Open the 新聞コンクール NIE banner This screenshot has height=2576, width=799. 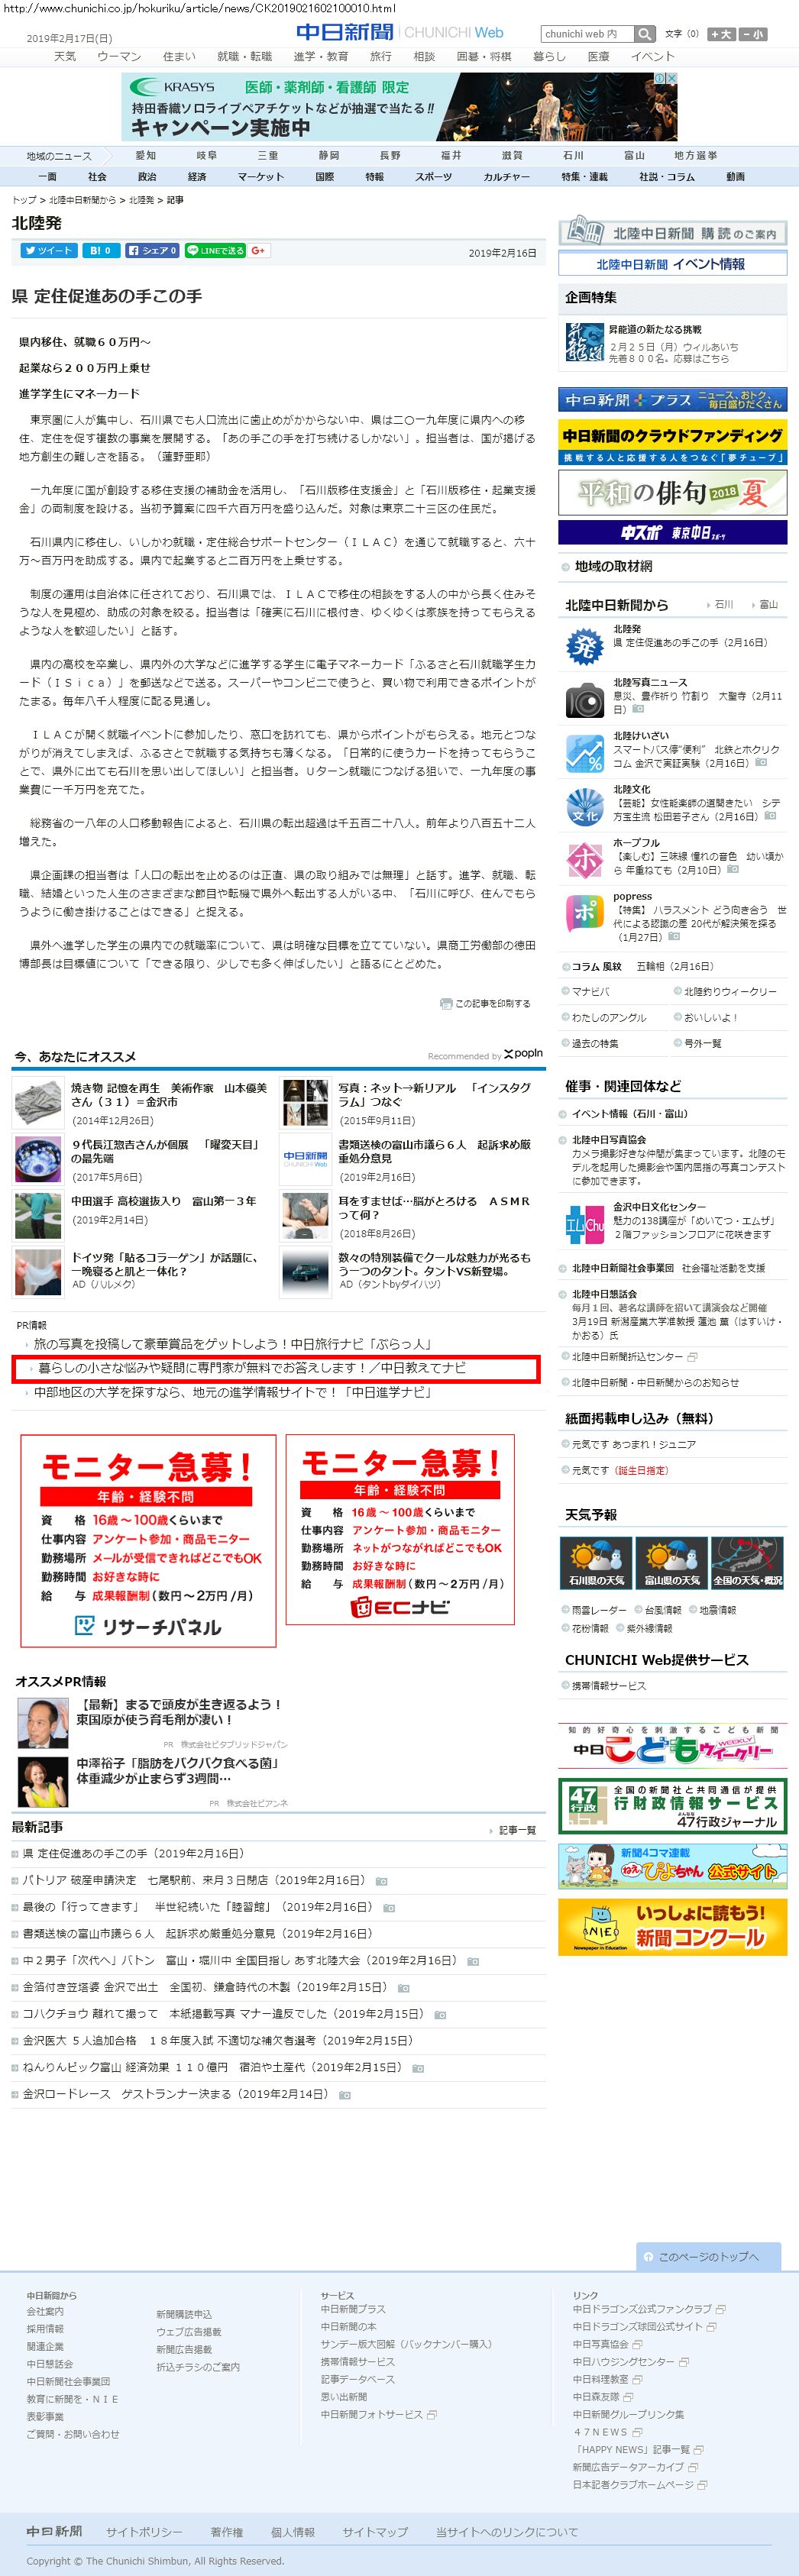point(672,1927)
